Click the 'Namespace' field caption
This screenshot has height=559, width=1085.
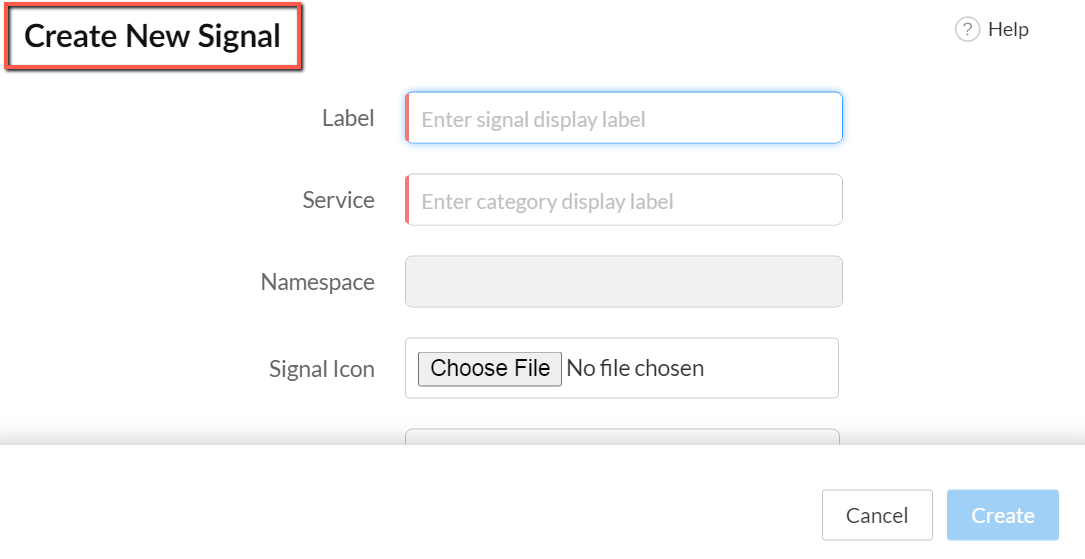317,282
